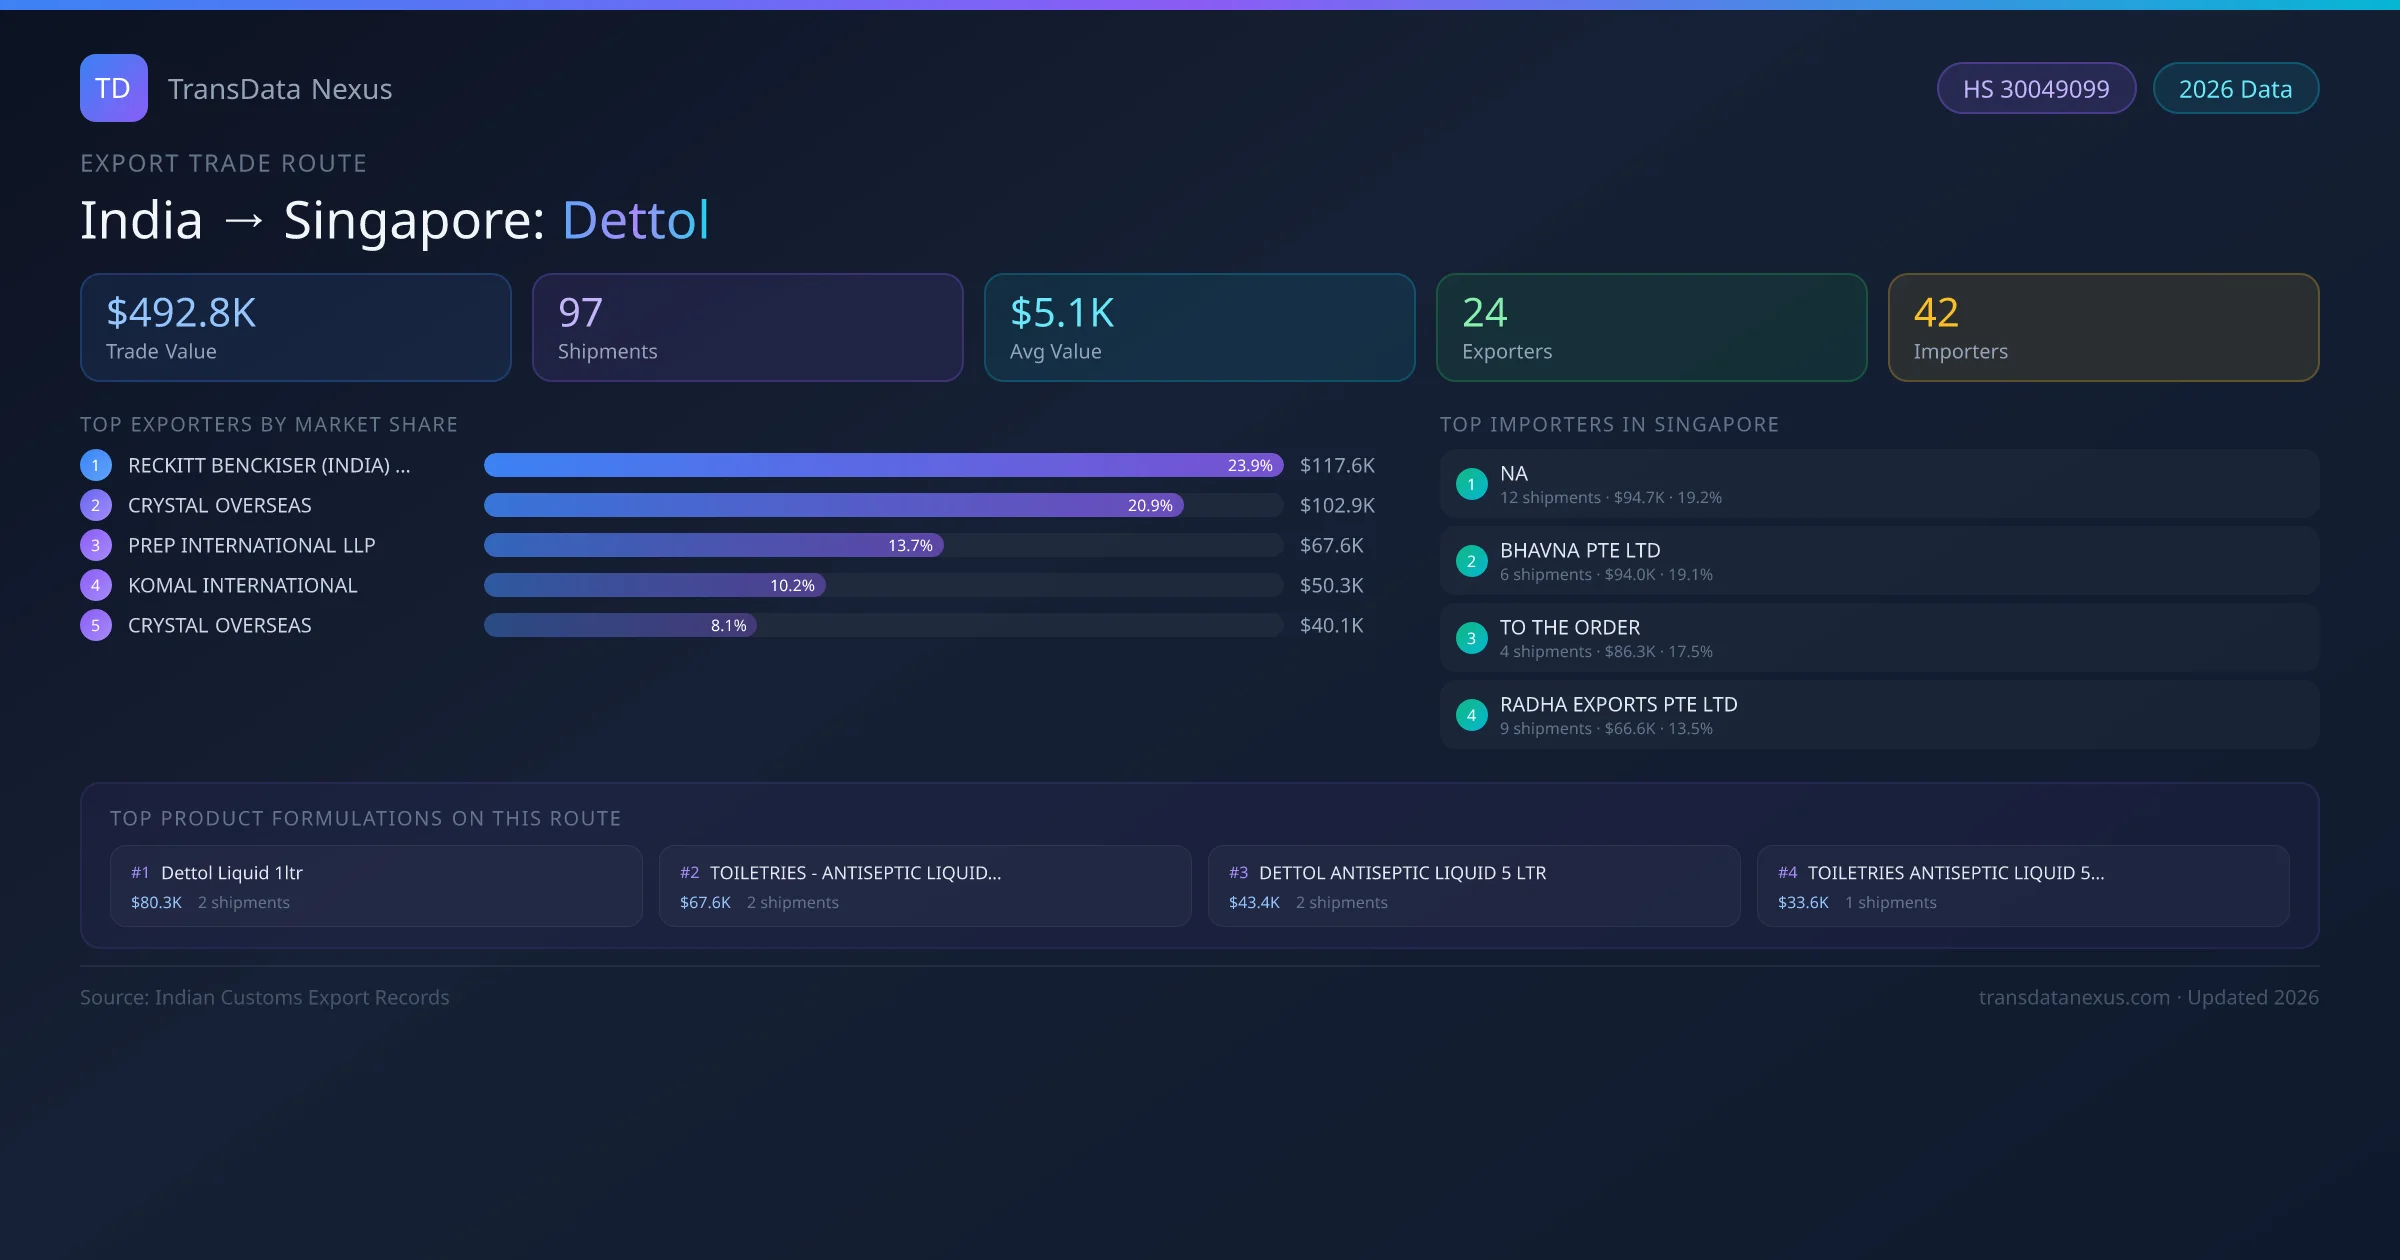Click rank 4 badge beside Komal International
The height and width of the screenshot is (1260, 2400).
[x=96, y=585]
